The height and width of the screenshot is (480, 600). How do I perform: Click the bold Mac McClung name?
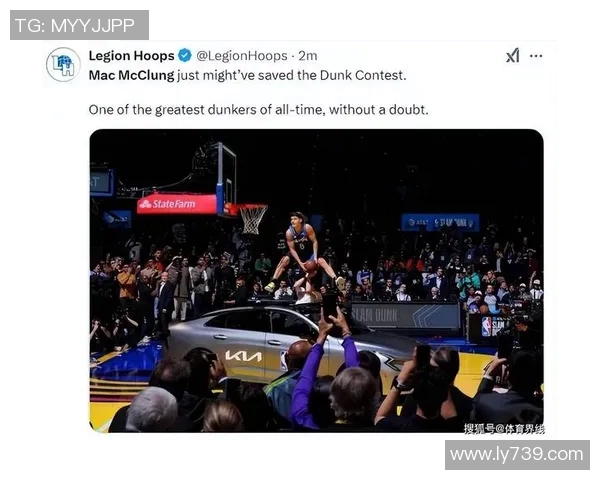click(131, 75)
